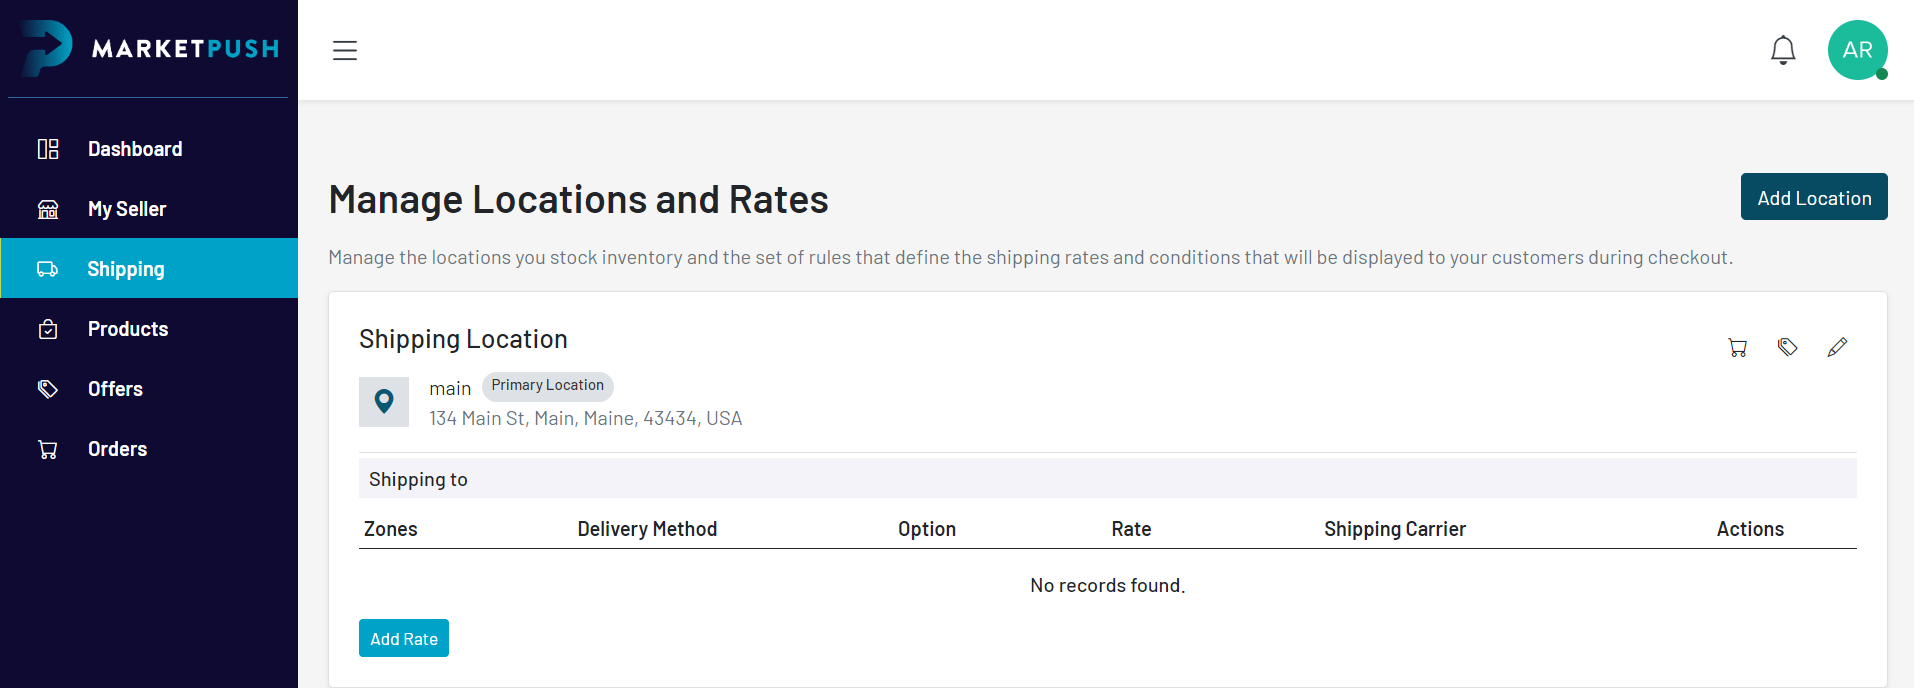This screenshot has width=1914, height=688.
Task: Open the My Seller menu item
Action: [127, 209]
